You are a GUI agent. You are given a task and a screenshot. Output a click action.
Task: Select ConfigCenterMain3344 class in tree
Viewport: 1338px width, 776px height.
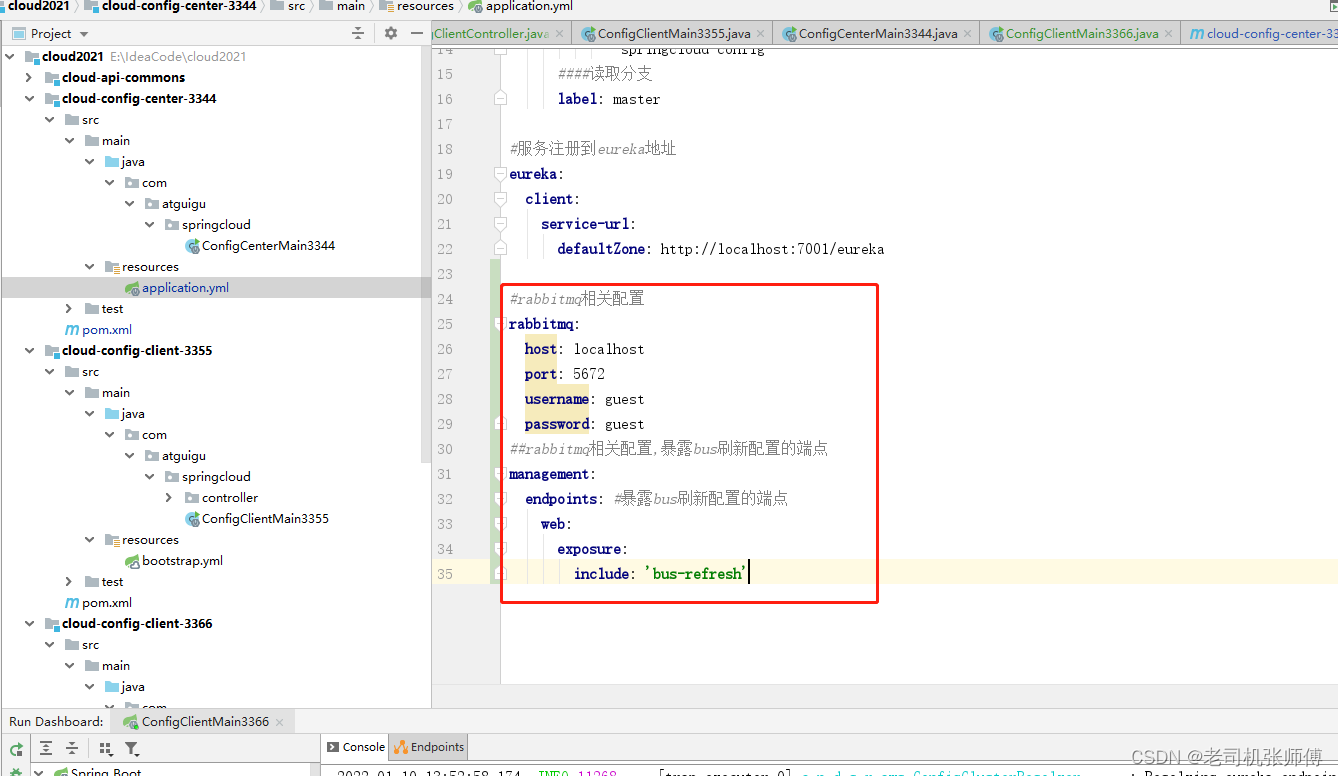tap(259, 245)
